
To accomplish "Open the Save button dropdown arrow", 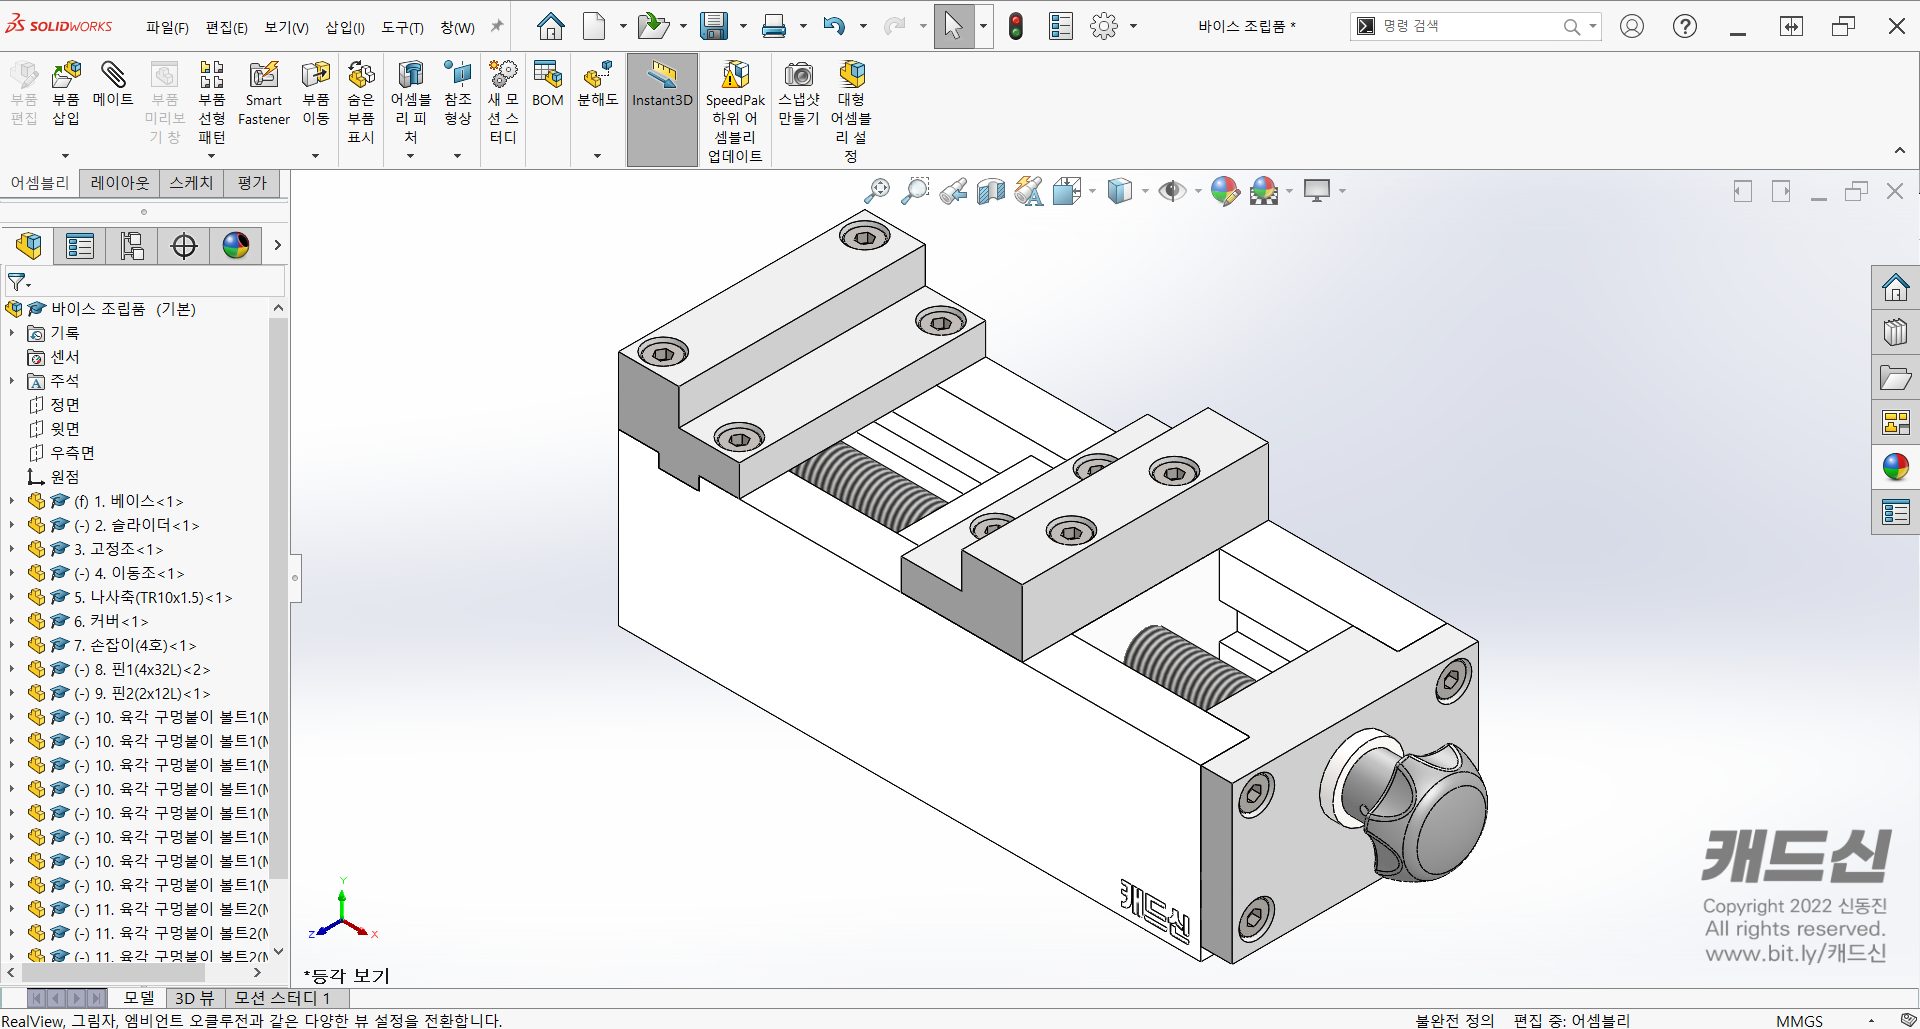I will point(743,26).
